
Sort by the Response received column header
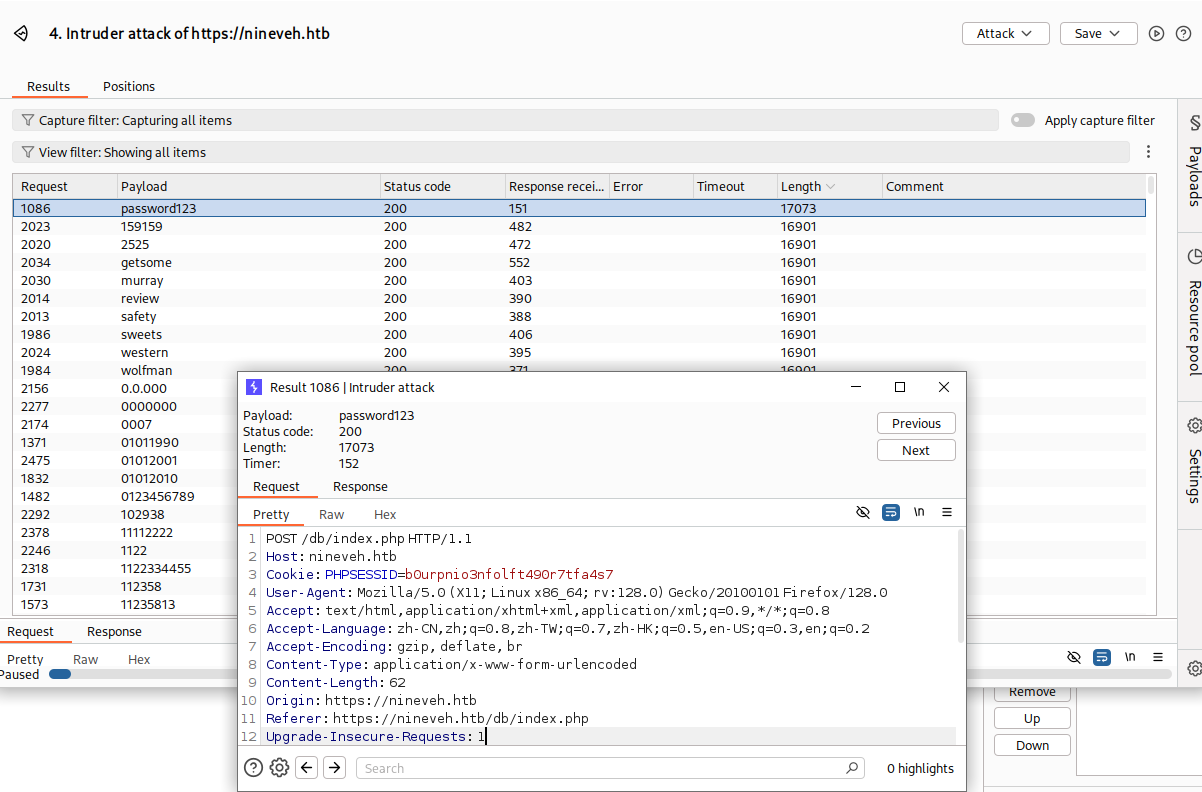coord(557,187)
